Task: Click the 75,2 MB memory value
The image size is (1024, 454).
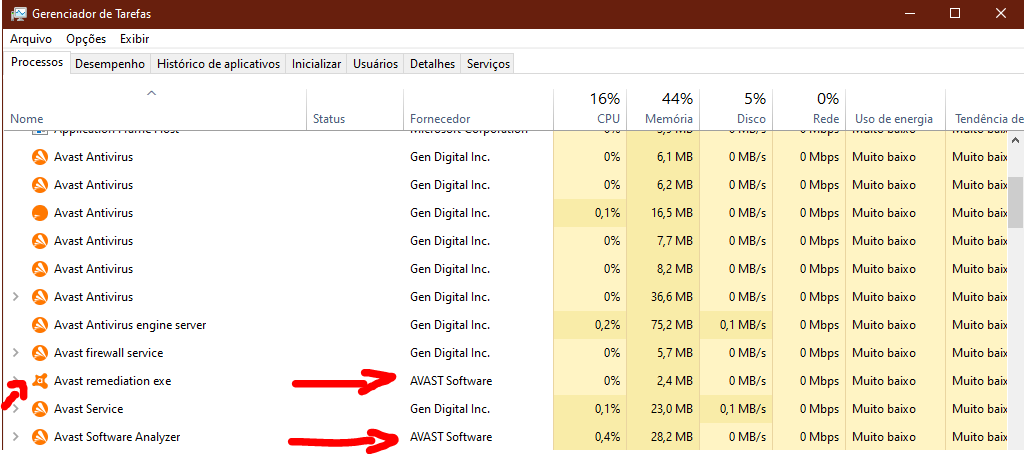Action: click(x=670, y=325)
